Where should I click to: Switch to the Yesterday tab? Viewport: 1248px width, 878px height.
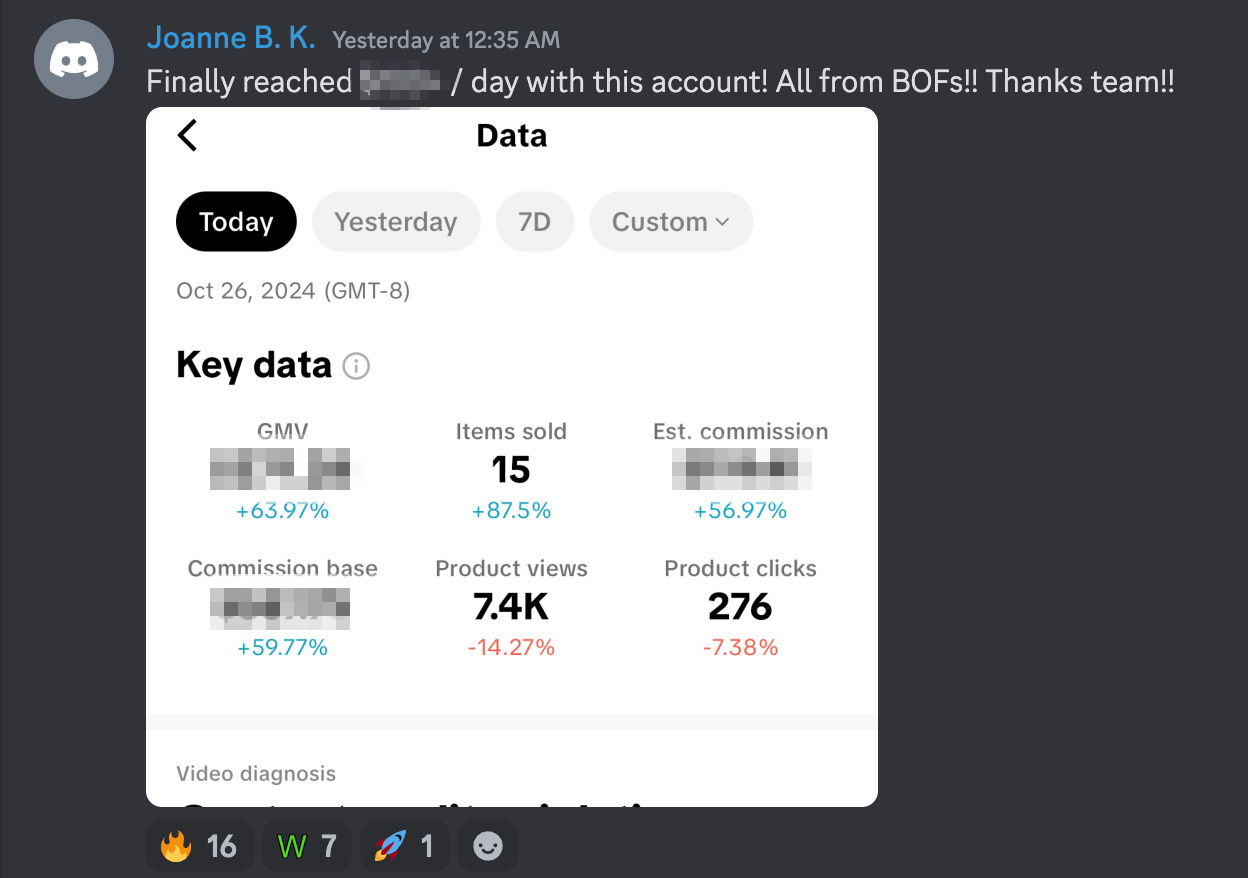(395, 222)
